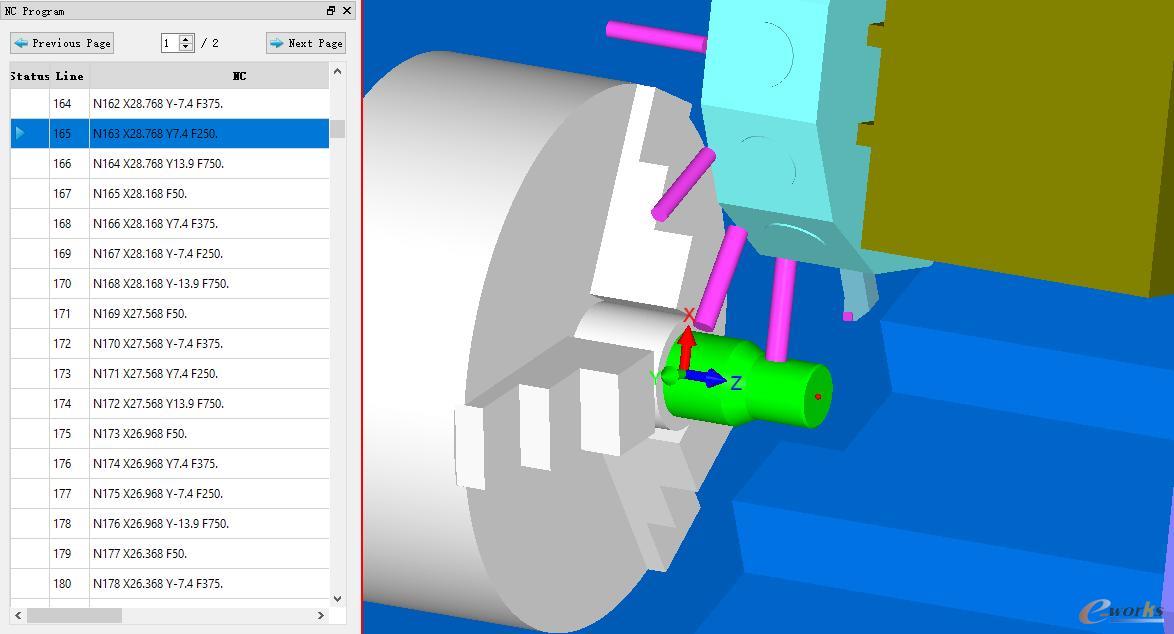Click line number 180 cell
The height and width of the screenshot is (634, 1174).
click(x=70, y=582)
